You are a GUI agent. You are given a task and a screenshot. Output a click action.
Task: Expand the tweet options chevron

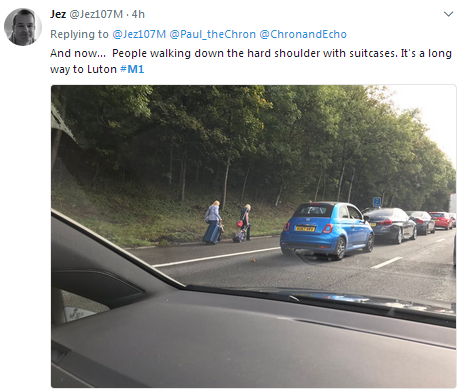coord(448,14)
